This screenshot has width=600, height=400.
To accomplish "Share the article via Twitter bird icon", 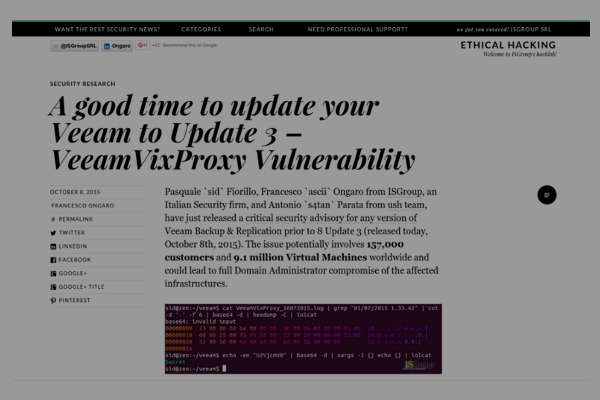I will 53,231.
